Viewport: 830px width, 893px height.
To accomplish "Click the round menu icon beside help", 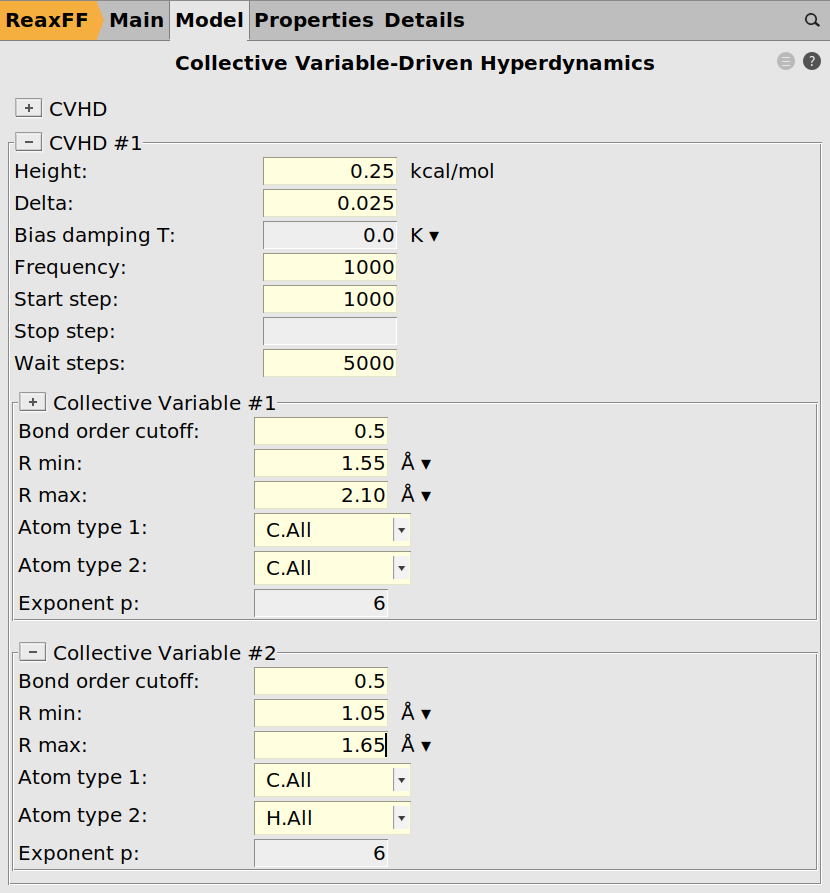I will coord(786,62).
